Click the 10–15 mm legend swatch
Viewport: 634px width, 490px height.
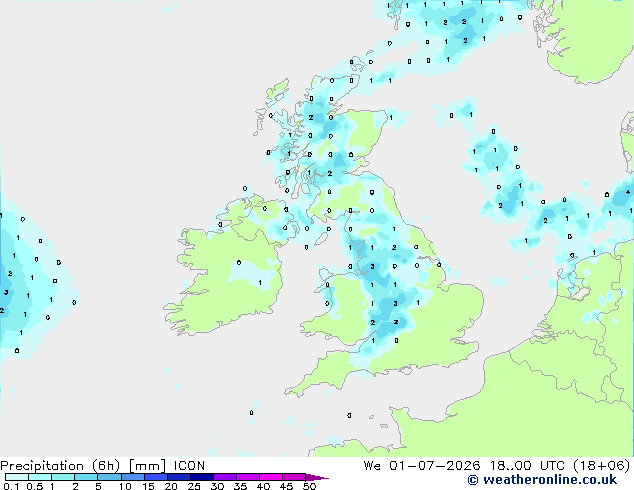click(132, 477)
